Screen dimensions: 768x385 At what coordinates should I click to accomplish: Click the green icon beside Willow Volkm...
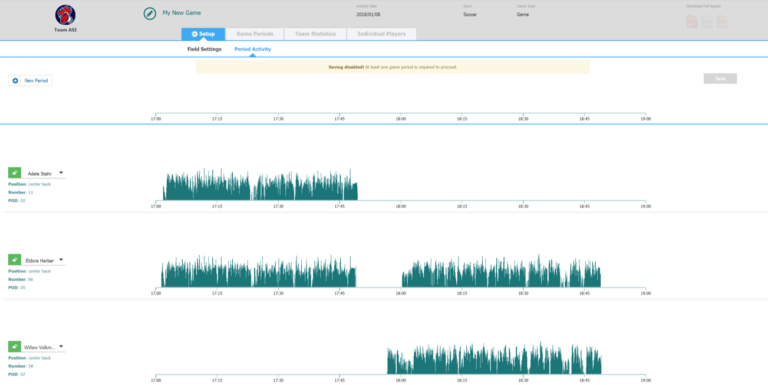point(14,346)
